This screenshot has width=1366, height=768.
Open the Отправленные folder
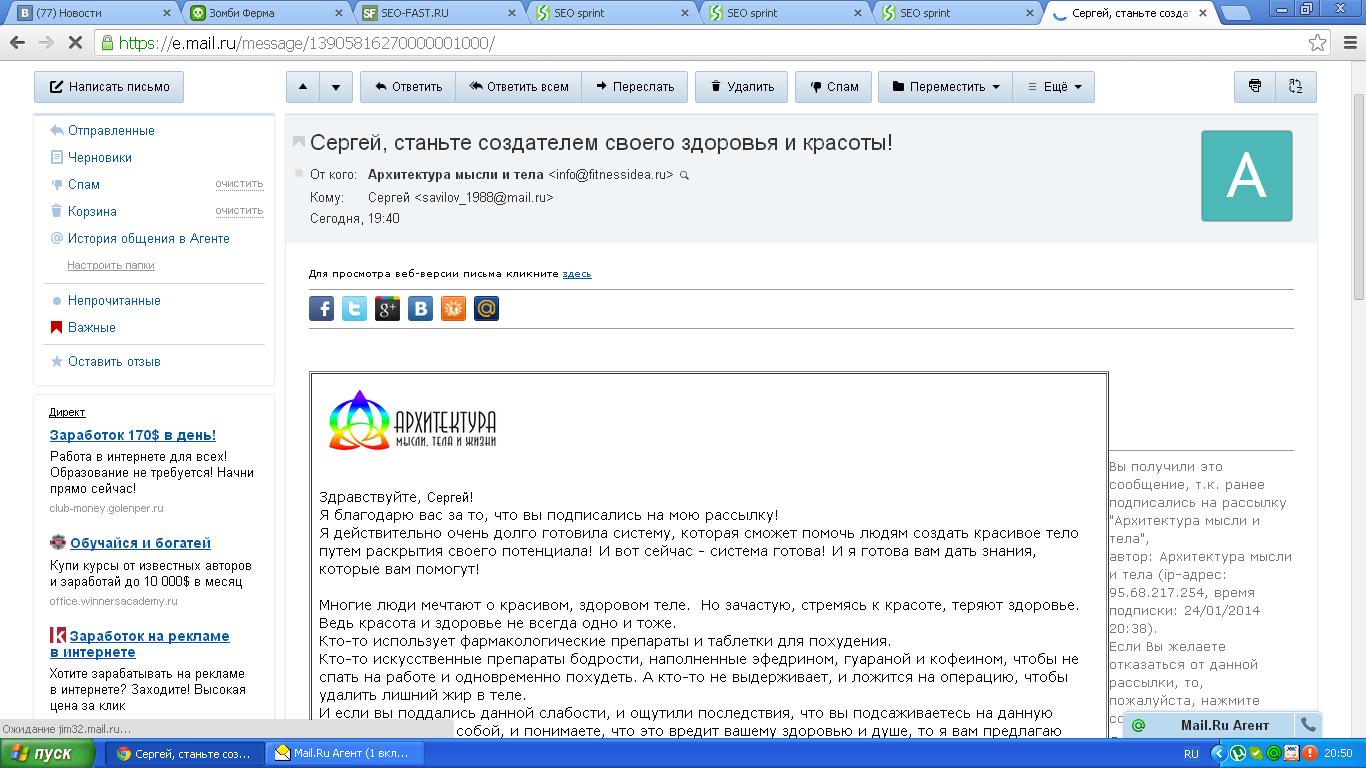(111, 131)
